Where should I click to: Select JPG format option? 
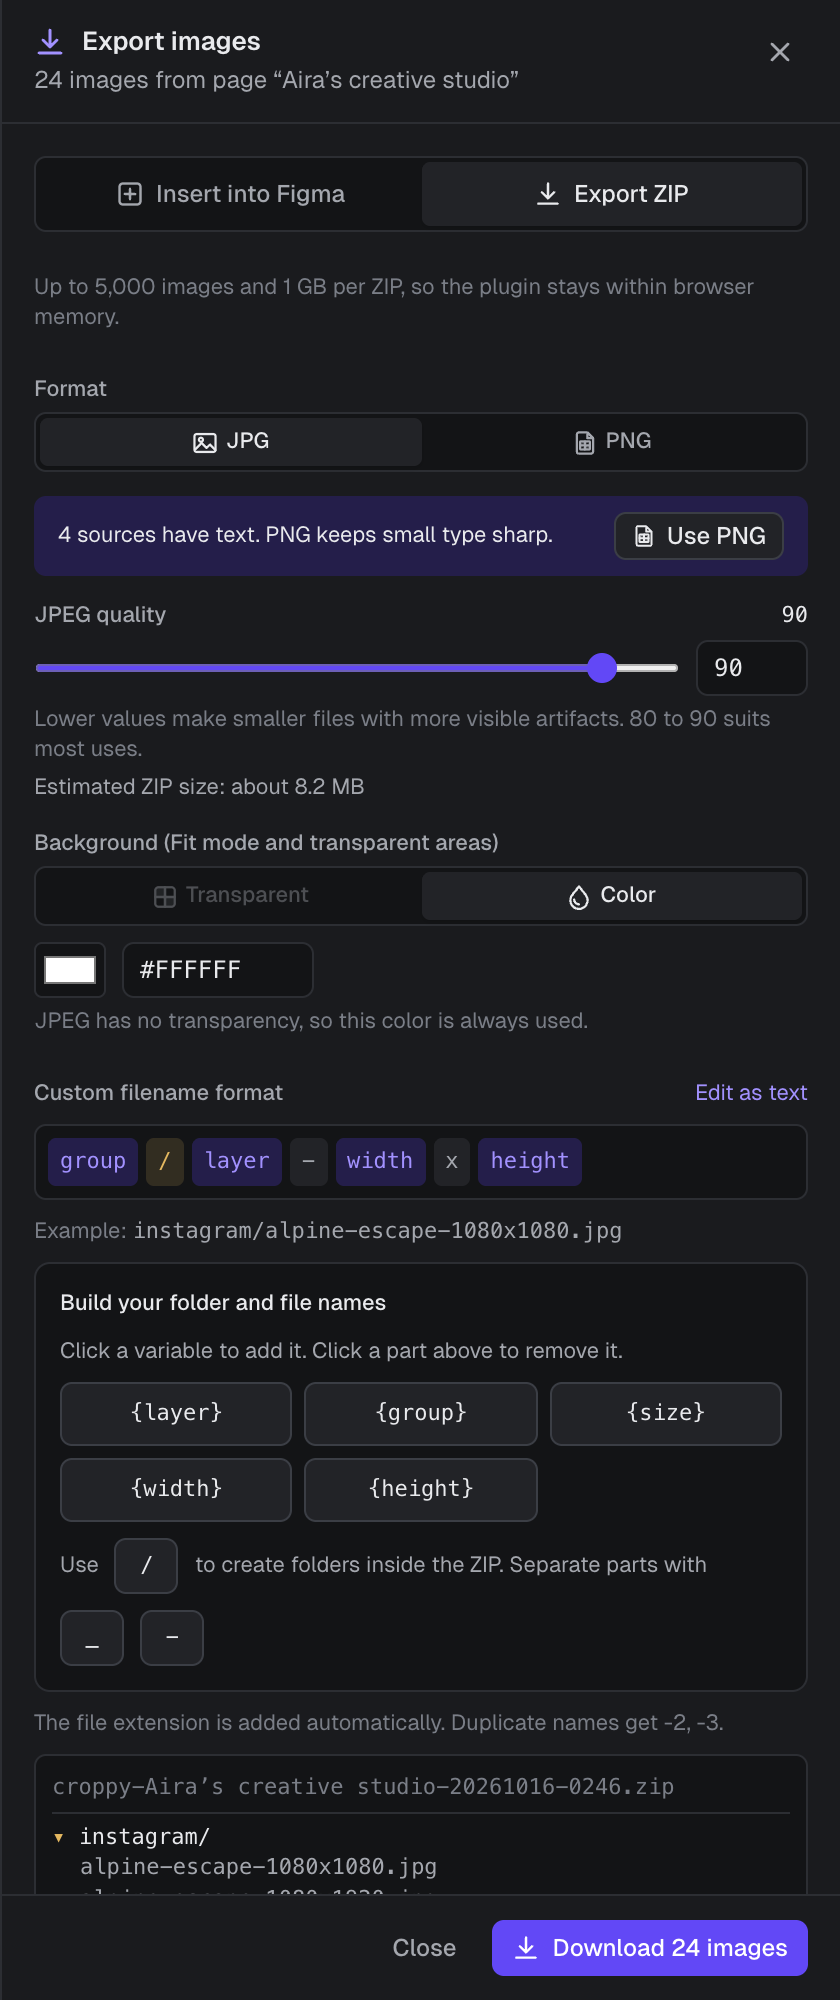[231, 442]
